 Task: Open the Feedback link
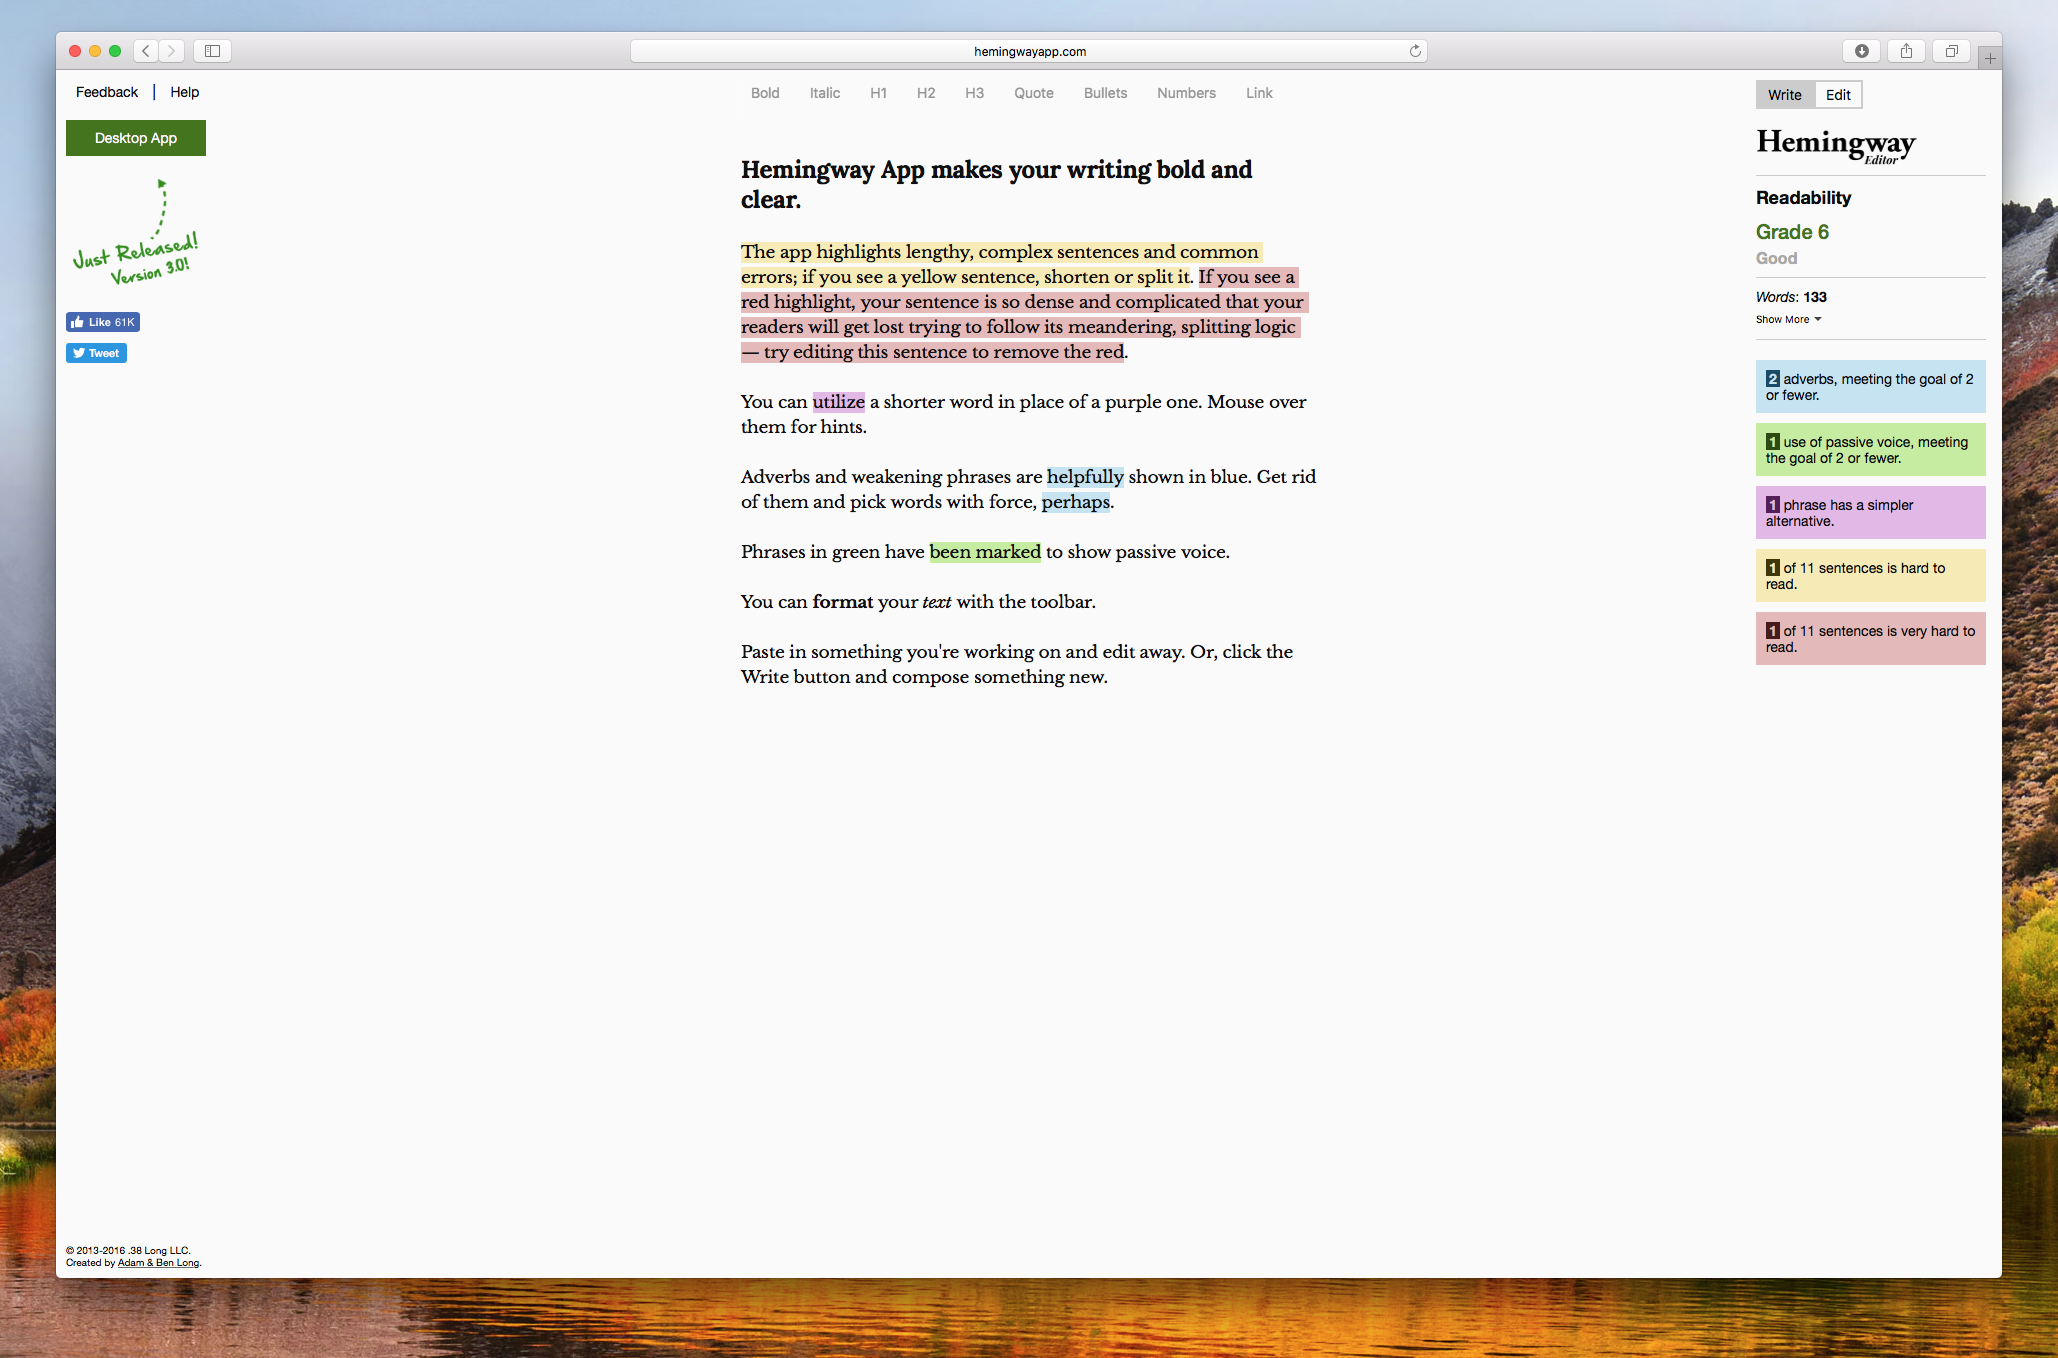107,92
